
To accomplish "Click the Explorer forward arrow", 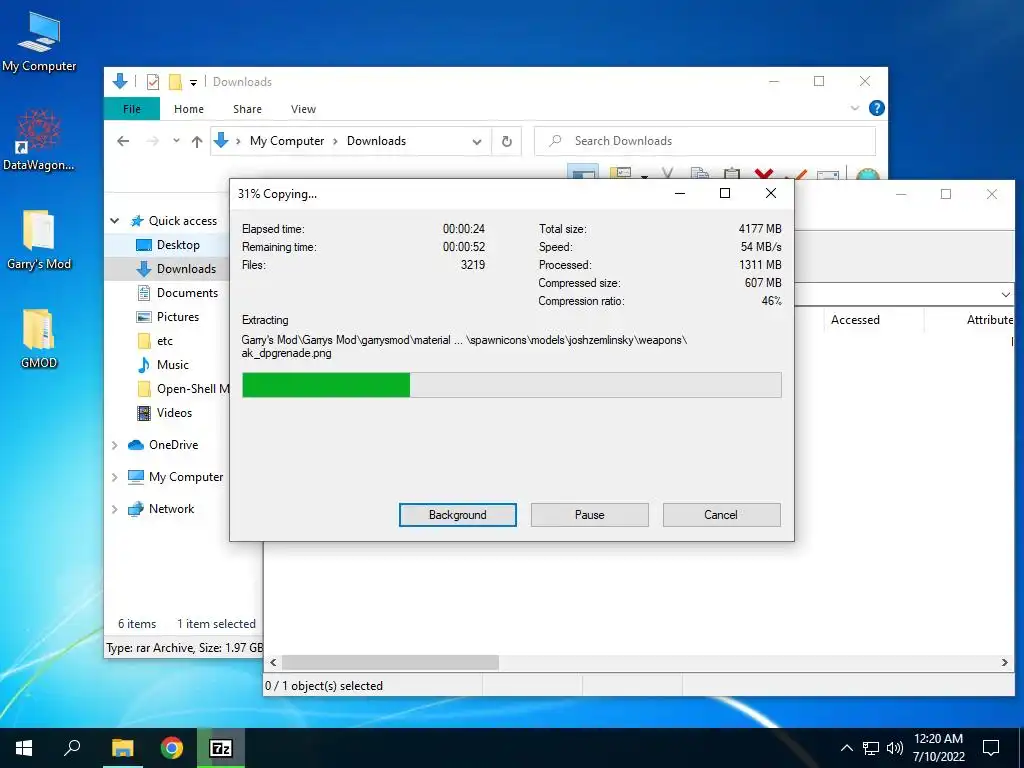I will [x=152, y=141].
